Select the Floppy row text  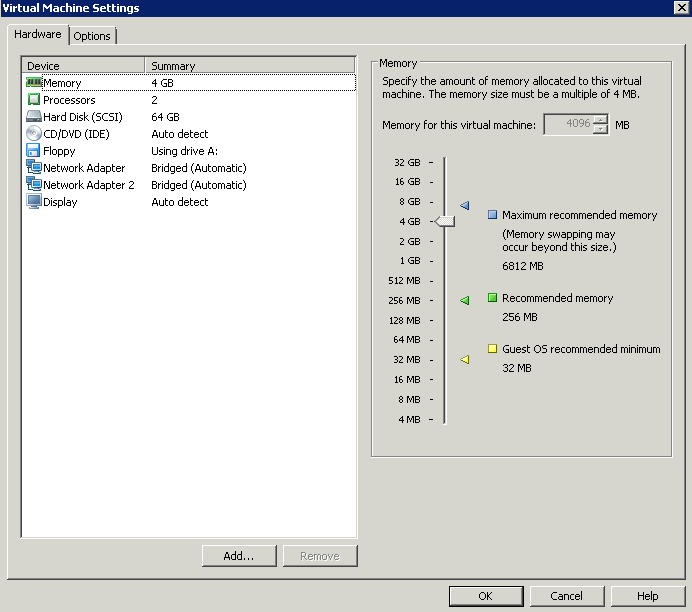(x=59, y=151)
